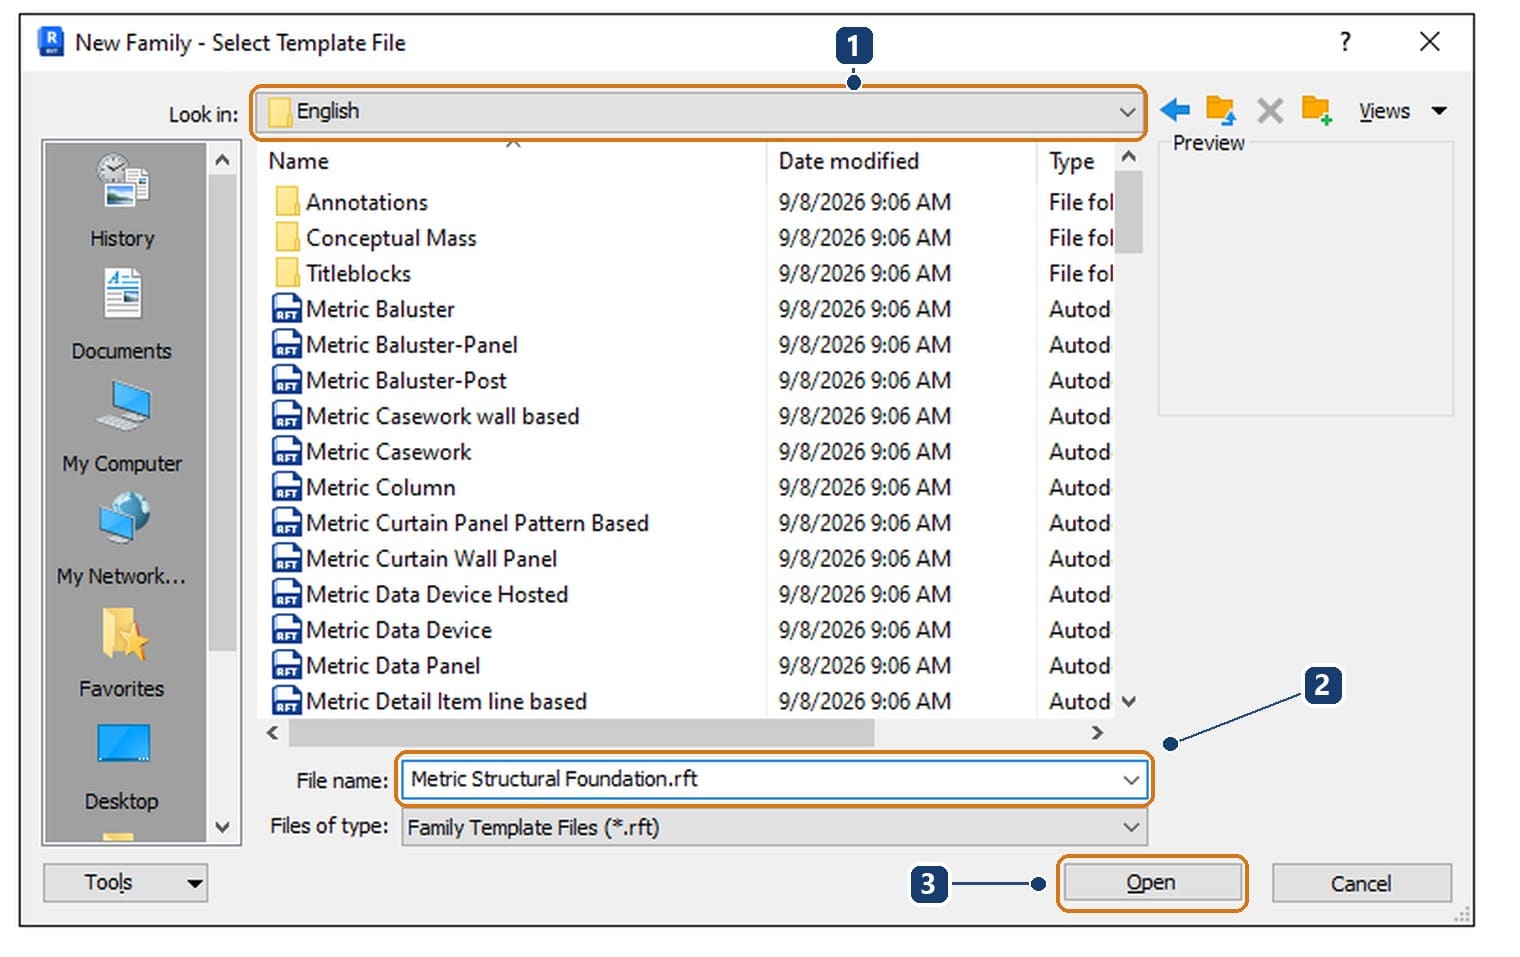Expand the File name dropdown arrow
Viewport: 1520px width, 957px height.
click(x=1131, y=779)
